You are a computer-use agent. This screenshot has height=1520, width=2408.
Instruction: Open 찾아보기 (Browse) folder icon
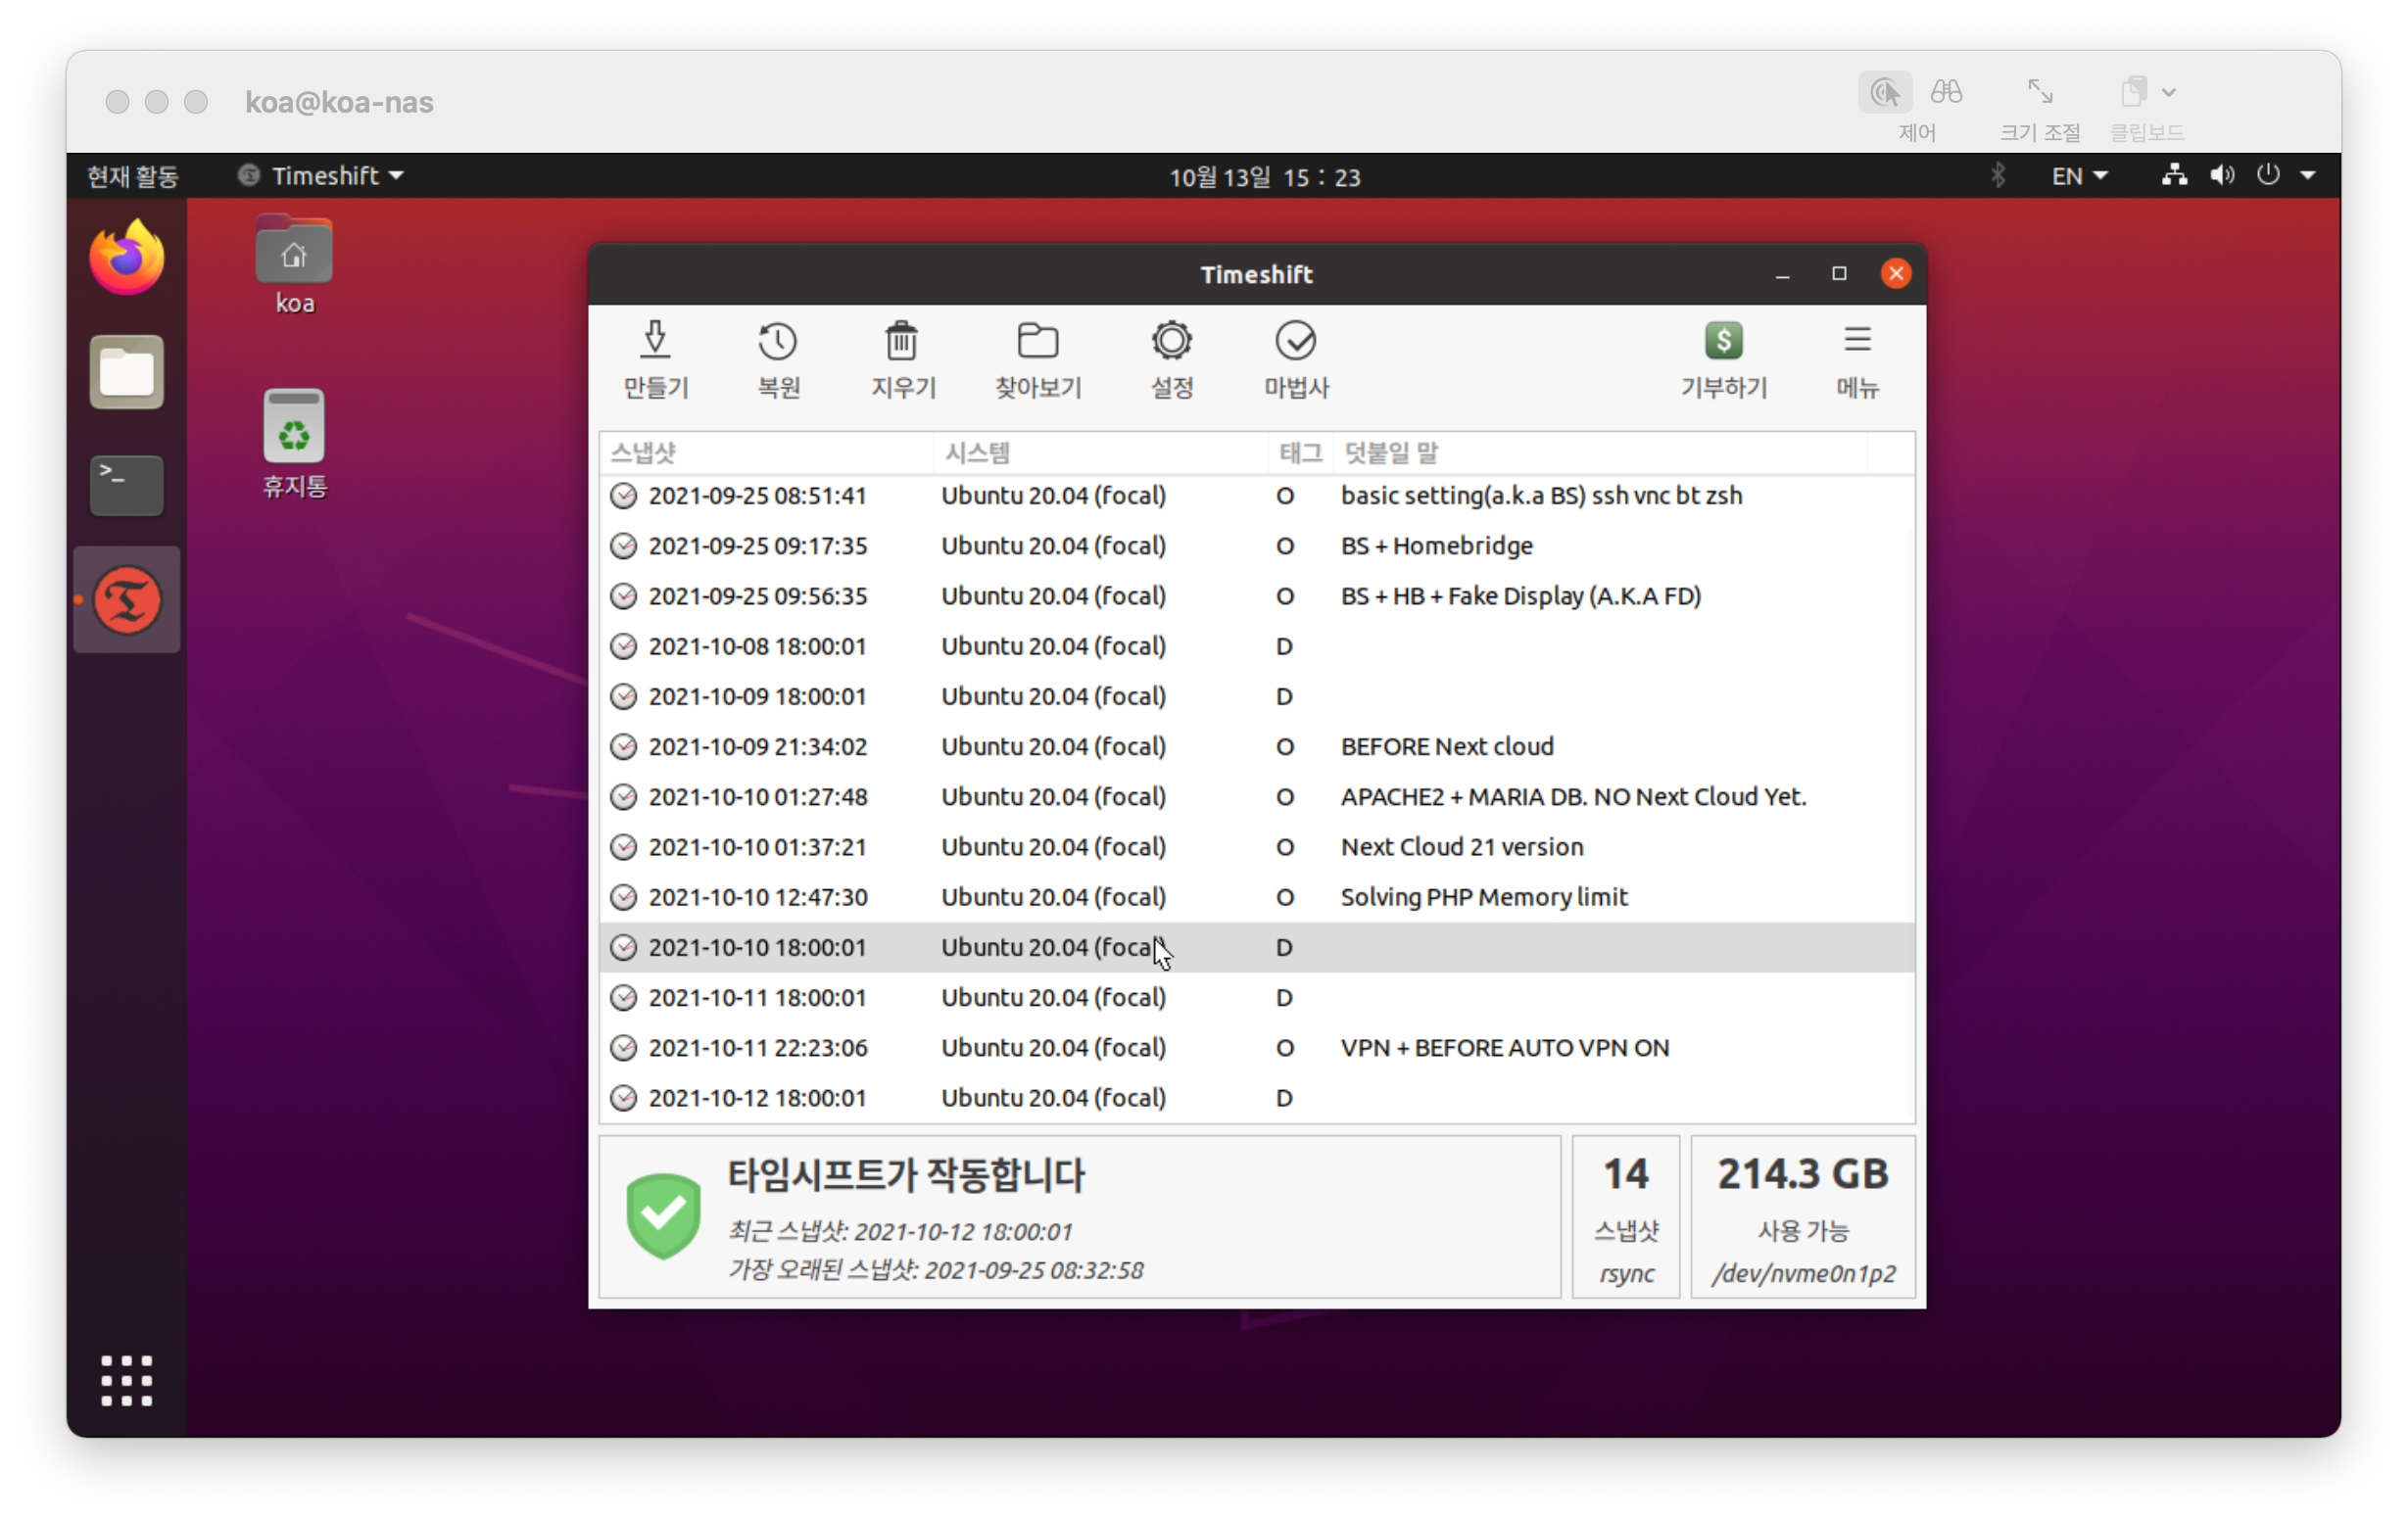pyautogui.click(x=1037, y=343)
